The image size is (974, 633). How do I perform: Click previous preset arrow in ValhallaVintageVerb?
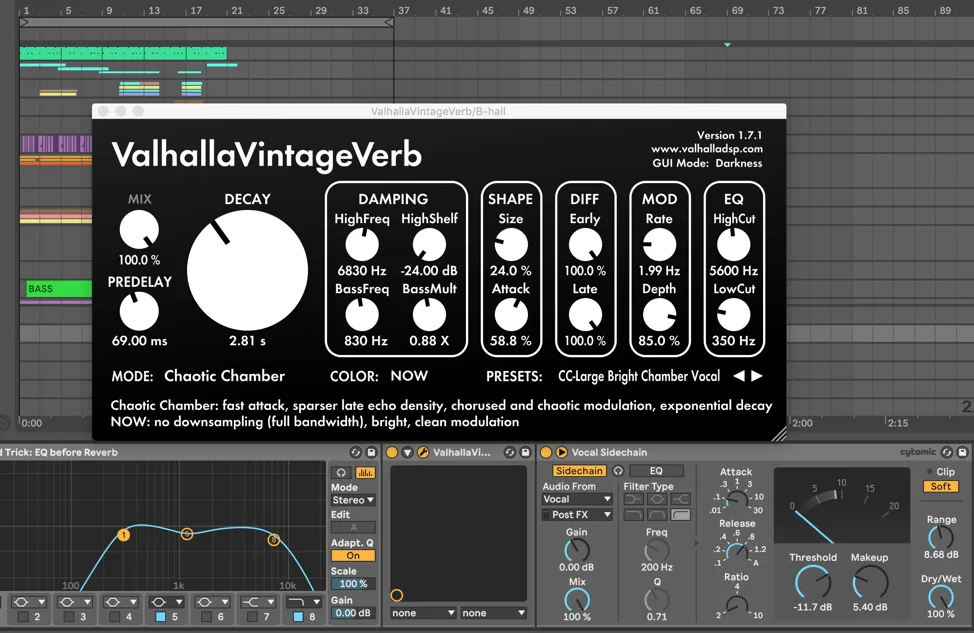pyautogui.click(x=739, y=376)
